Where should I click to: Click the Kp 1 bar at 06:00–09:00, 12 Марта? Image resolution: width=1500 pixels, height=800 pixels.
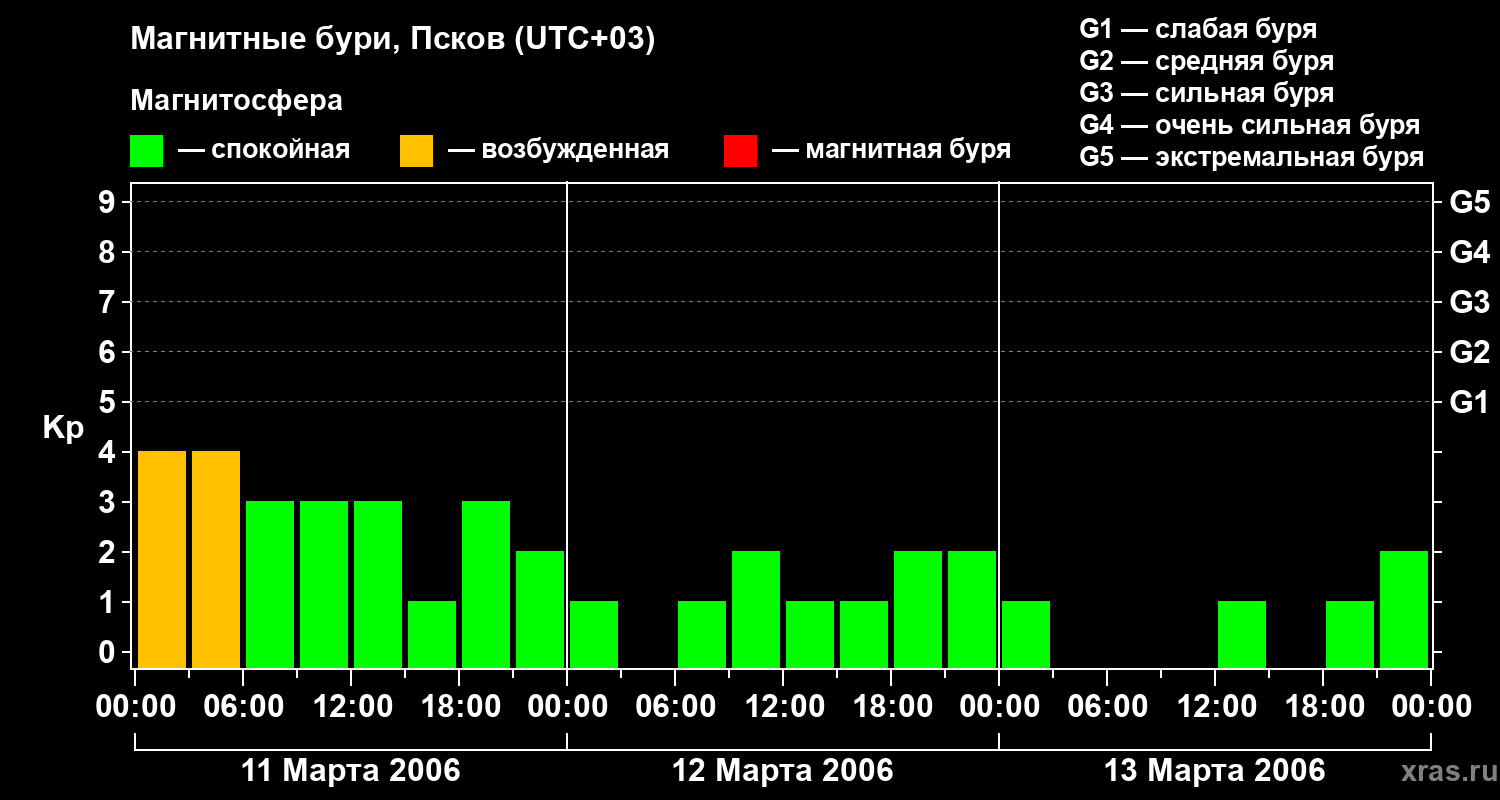[702, 634]
